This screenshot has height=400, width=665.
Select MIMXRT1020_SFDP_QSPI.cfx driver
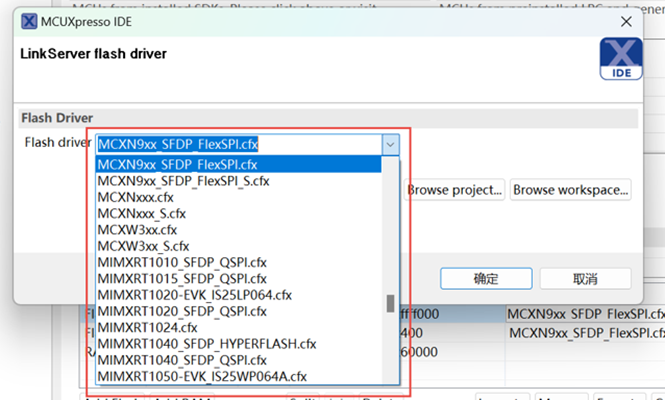tap(238, 311)
